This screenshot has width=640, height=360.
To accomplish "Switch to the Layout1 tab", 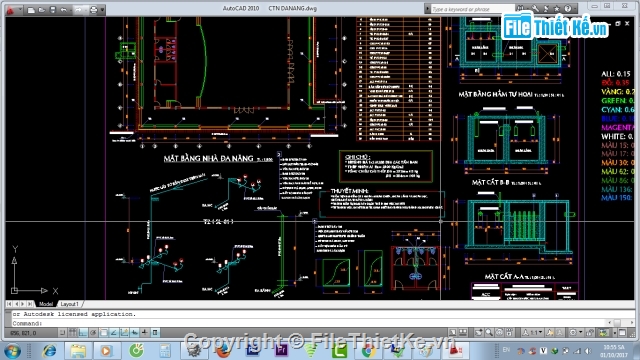I will 69,304.
